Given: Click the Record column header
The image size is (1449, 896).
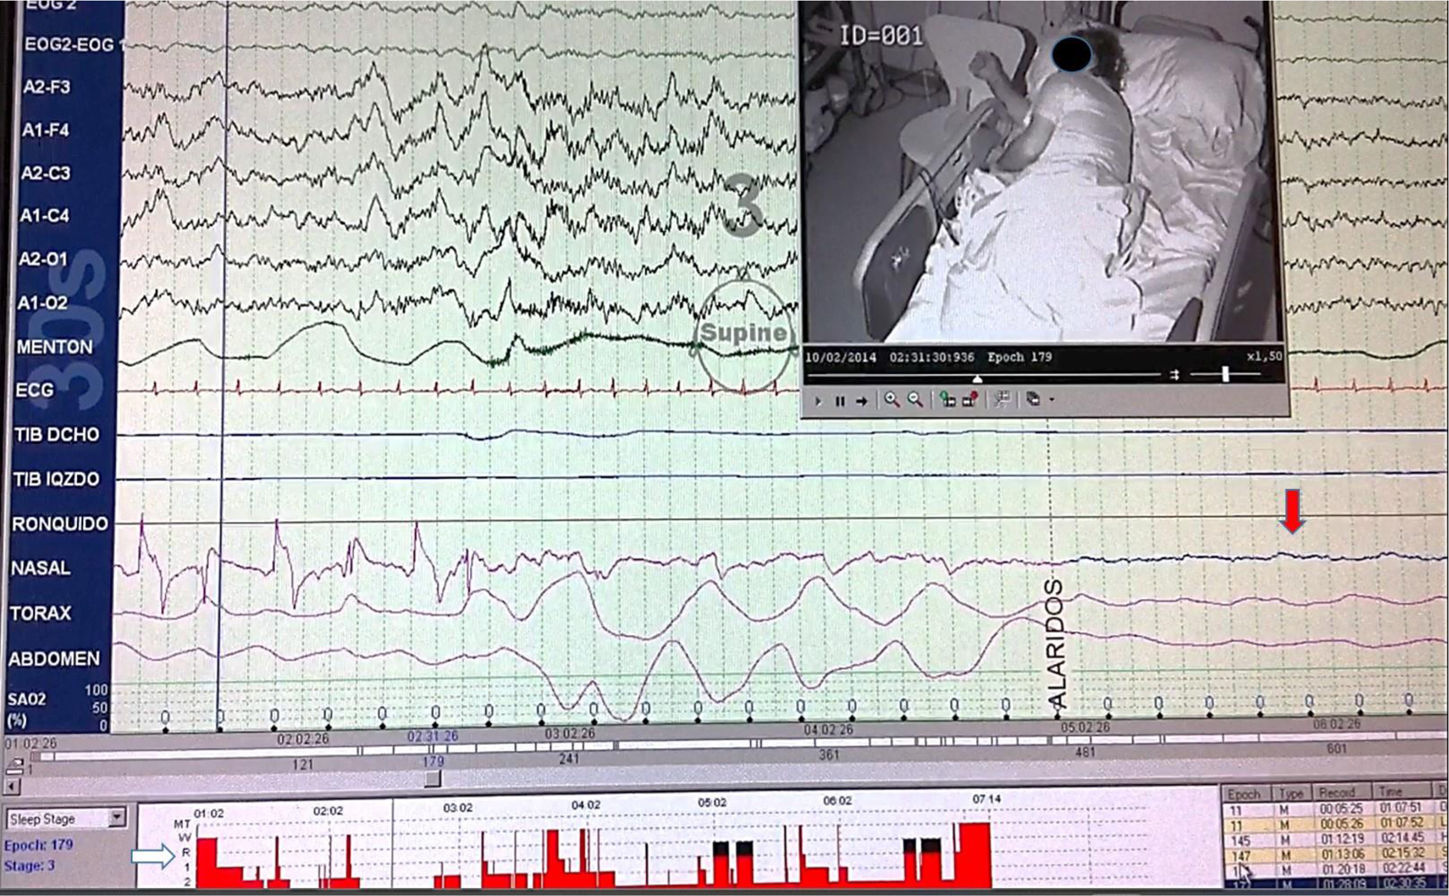Looking at the screenshot, I should [1337, 793].
